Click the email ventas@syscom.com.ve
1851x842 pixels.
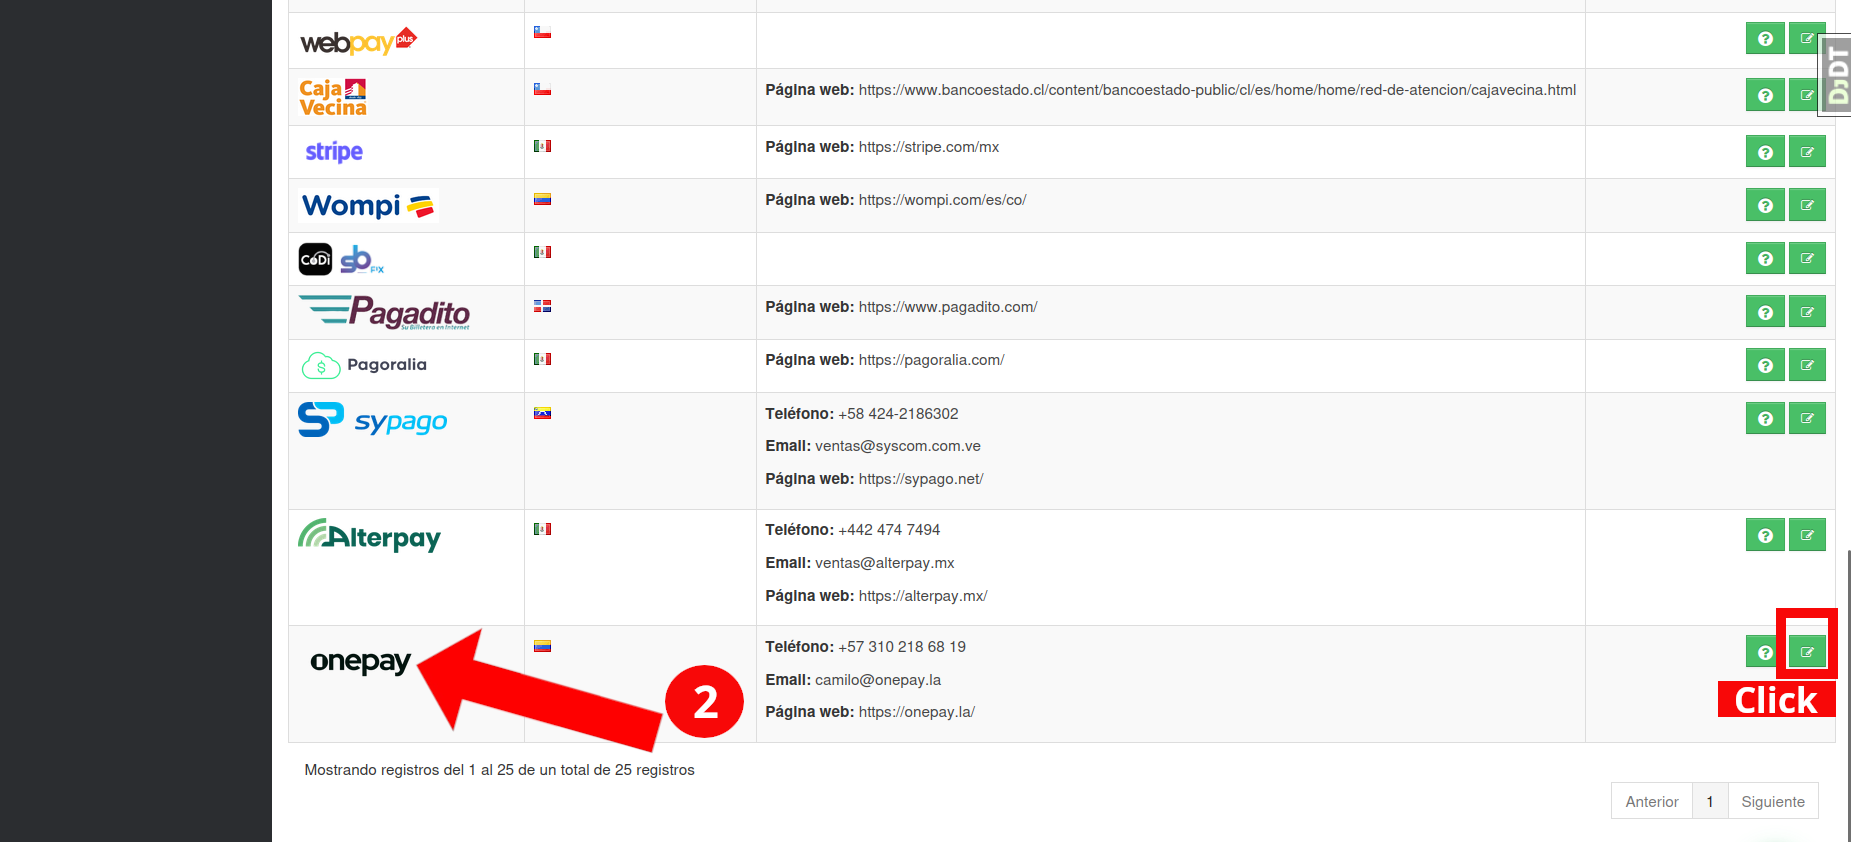tap(898, 446)
